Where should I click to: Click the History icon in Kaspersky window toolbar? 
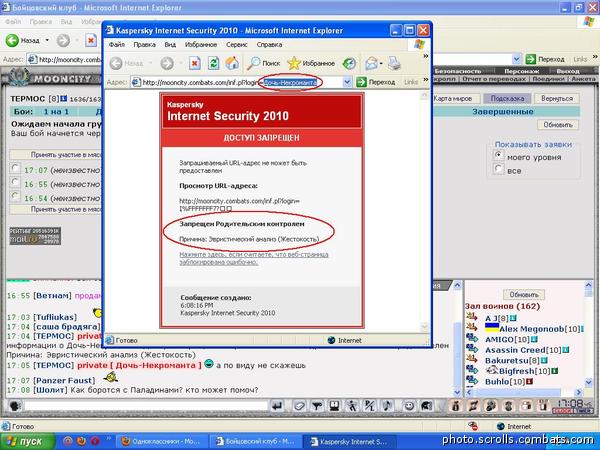349,63
